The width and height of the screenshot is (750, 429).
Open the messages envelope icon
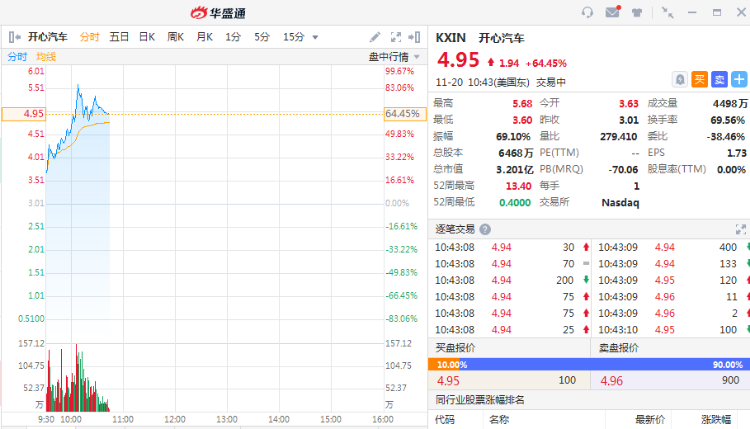click(613, 12)
